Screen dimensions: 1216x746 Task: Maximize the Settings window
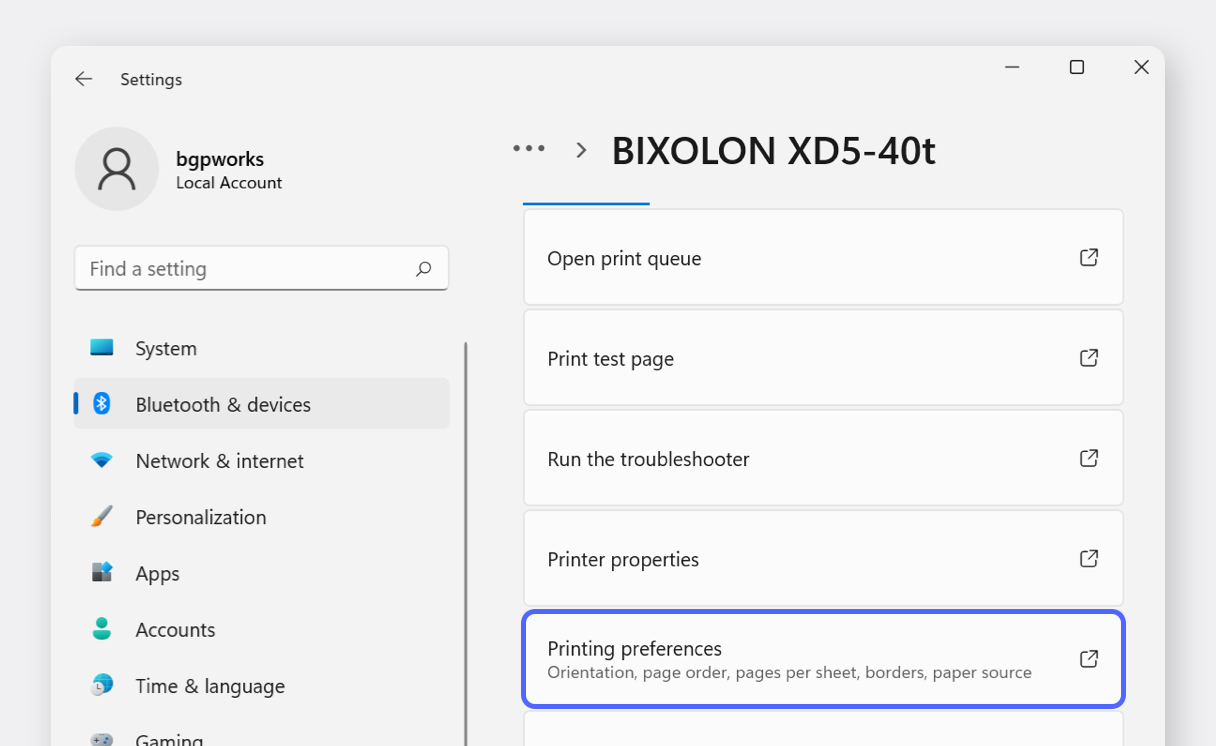[x=1077, y=67]
